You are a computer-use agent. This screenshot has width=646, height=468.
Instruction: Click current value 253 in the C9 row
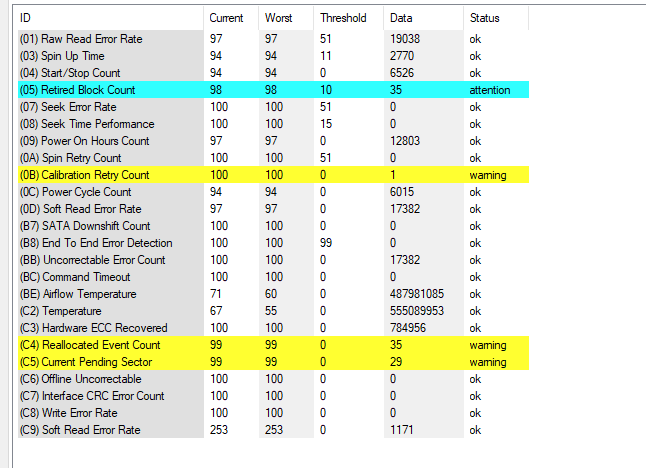tap(219, 430)
